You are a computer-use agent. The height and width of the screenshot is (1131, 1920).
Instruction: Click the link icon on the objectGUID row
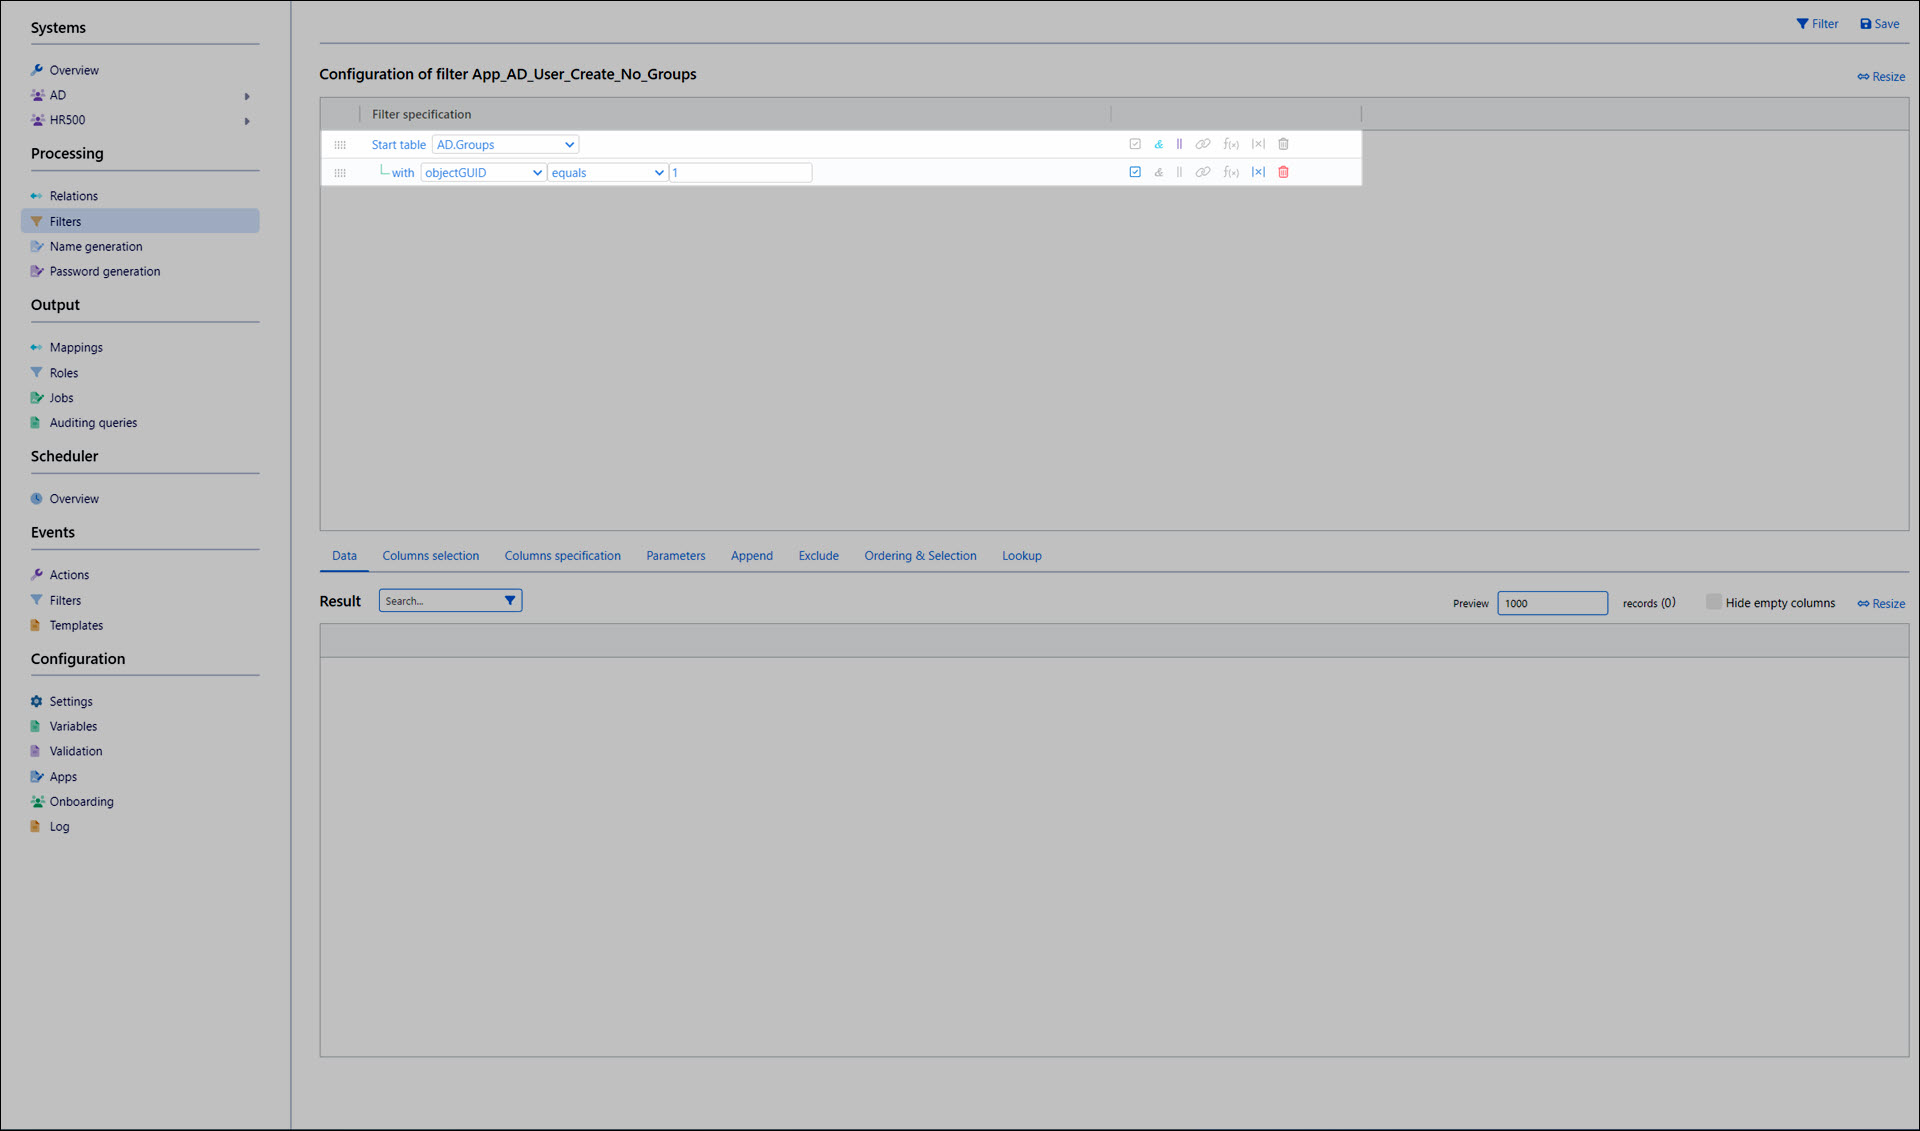[1203, 173]
